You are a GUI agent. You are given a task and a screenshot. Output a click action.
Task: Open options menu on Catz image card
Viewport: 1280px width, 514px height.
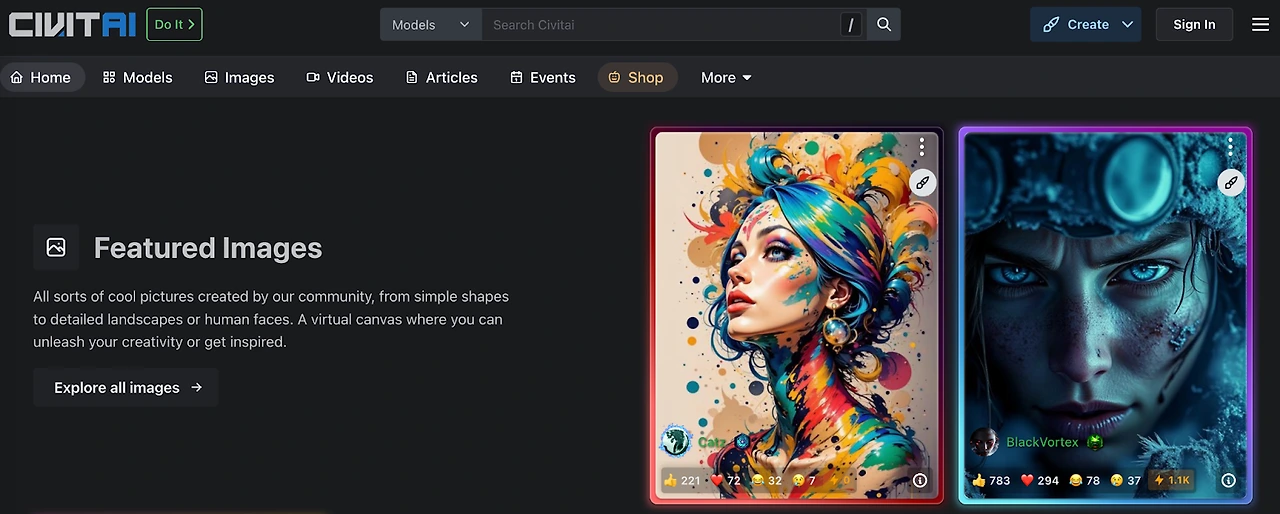tap(922, 146)
